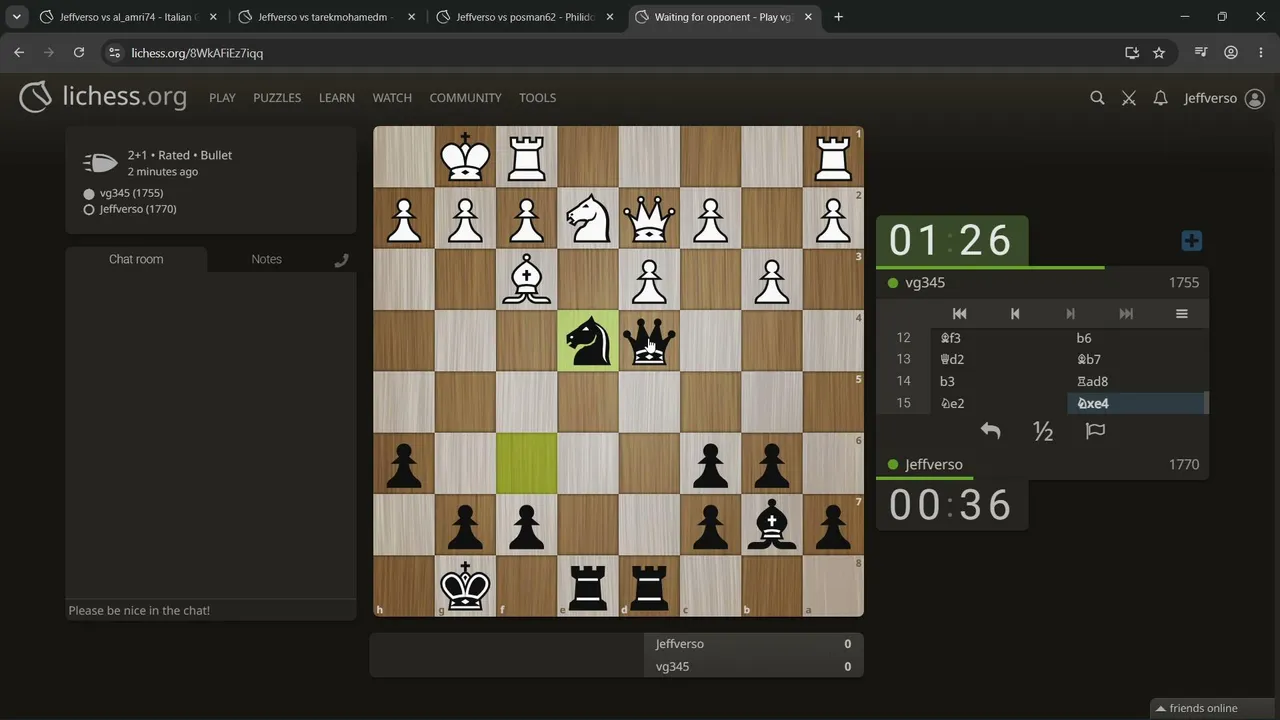Select the white queen on d2
This screenshot has width=1280, height=720.
649,218
